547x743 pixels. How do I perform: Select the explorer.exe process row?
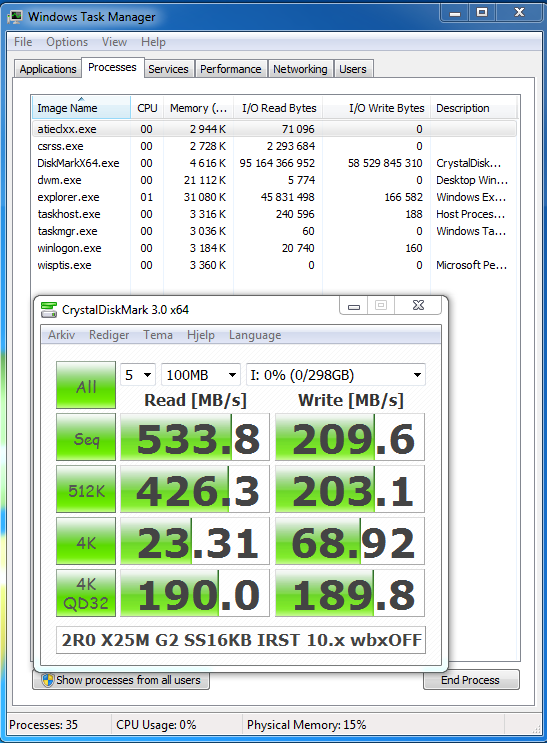[274, 197]
